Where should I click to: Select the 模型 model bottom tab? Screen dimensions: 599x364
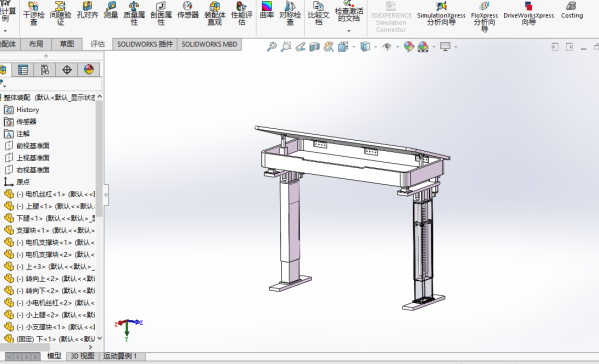point(54,356)
